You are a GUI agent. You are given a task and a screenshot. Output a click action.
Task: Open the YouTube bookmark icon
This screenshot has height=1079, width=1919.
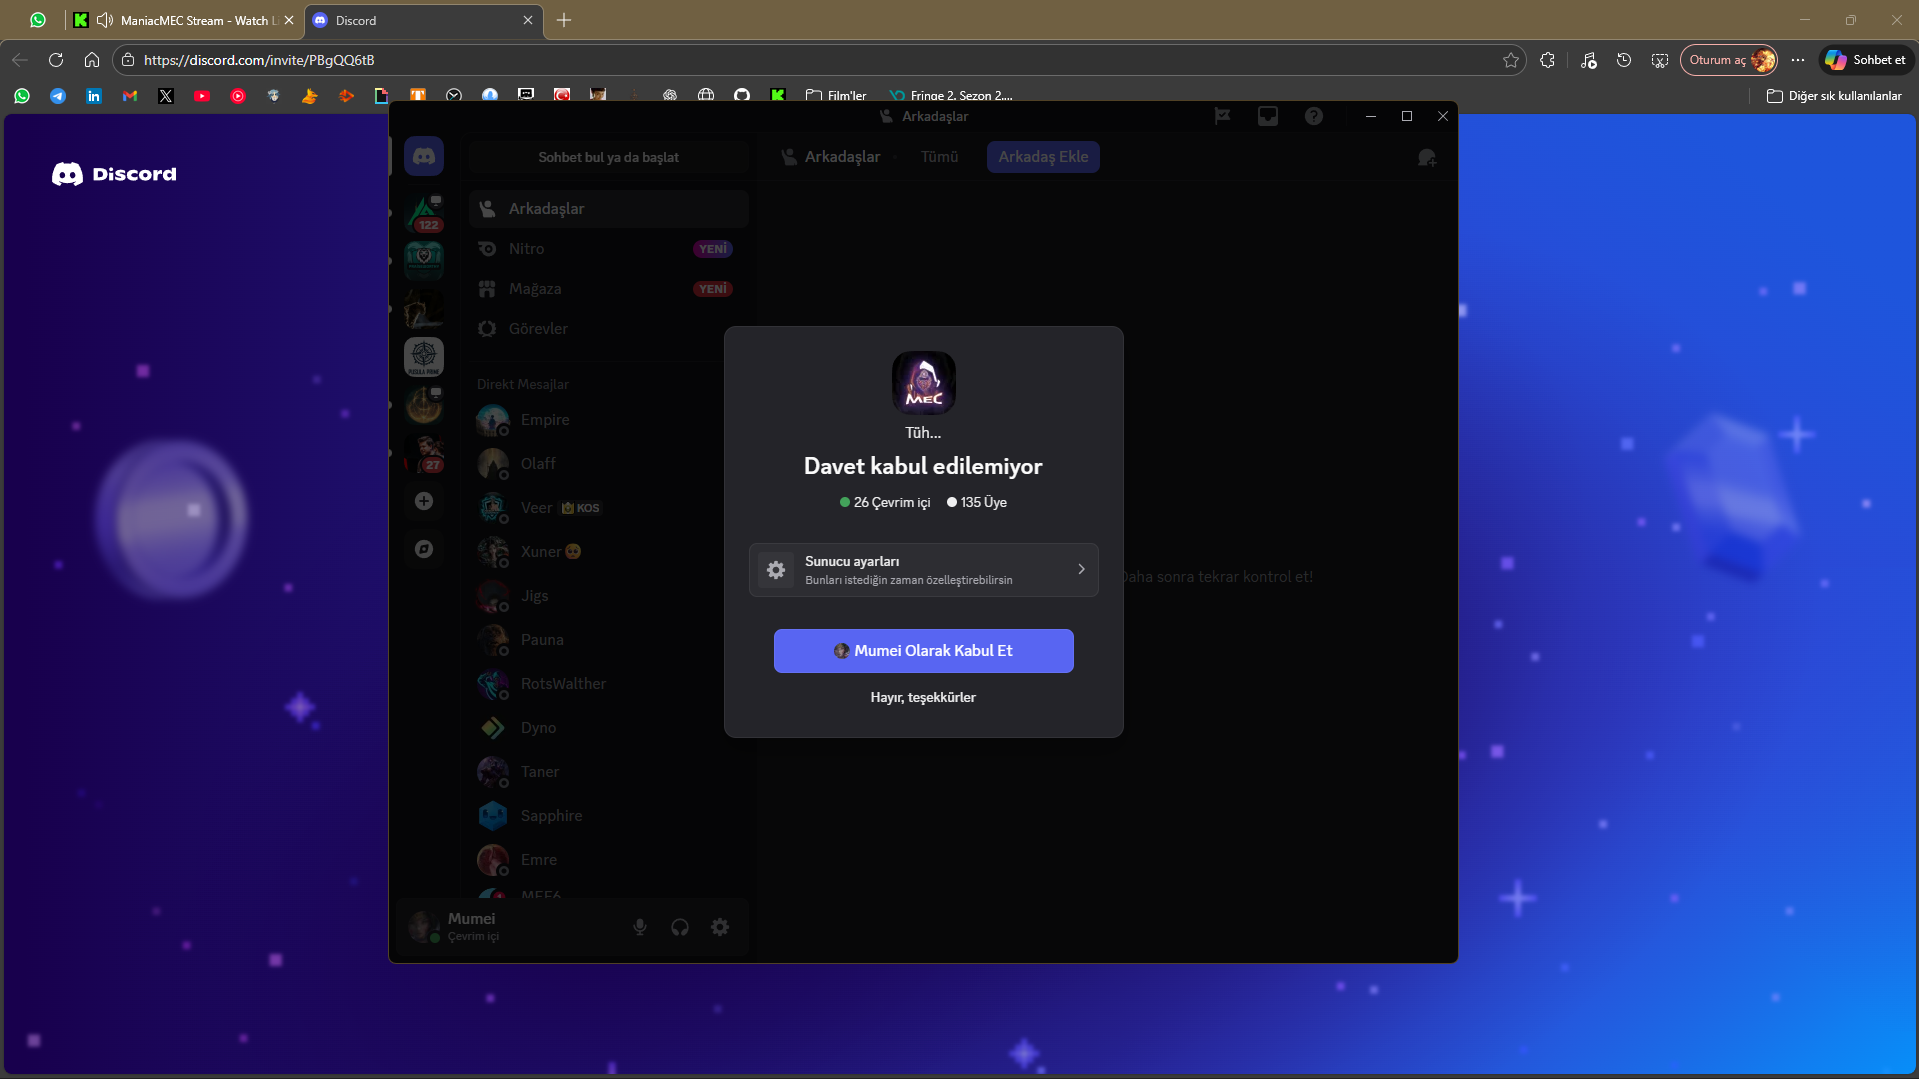[202, 96]
